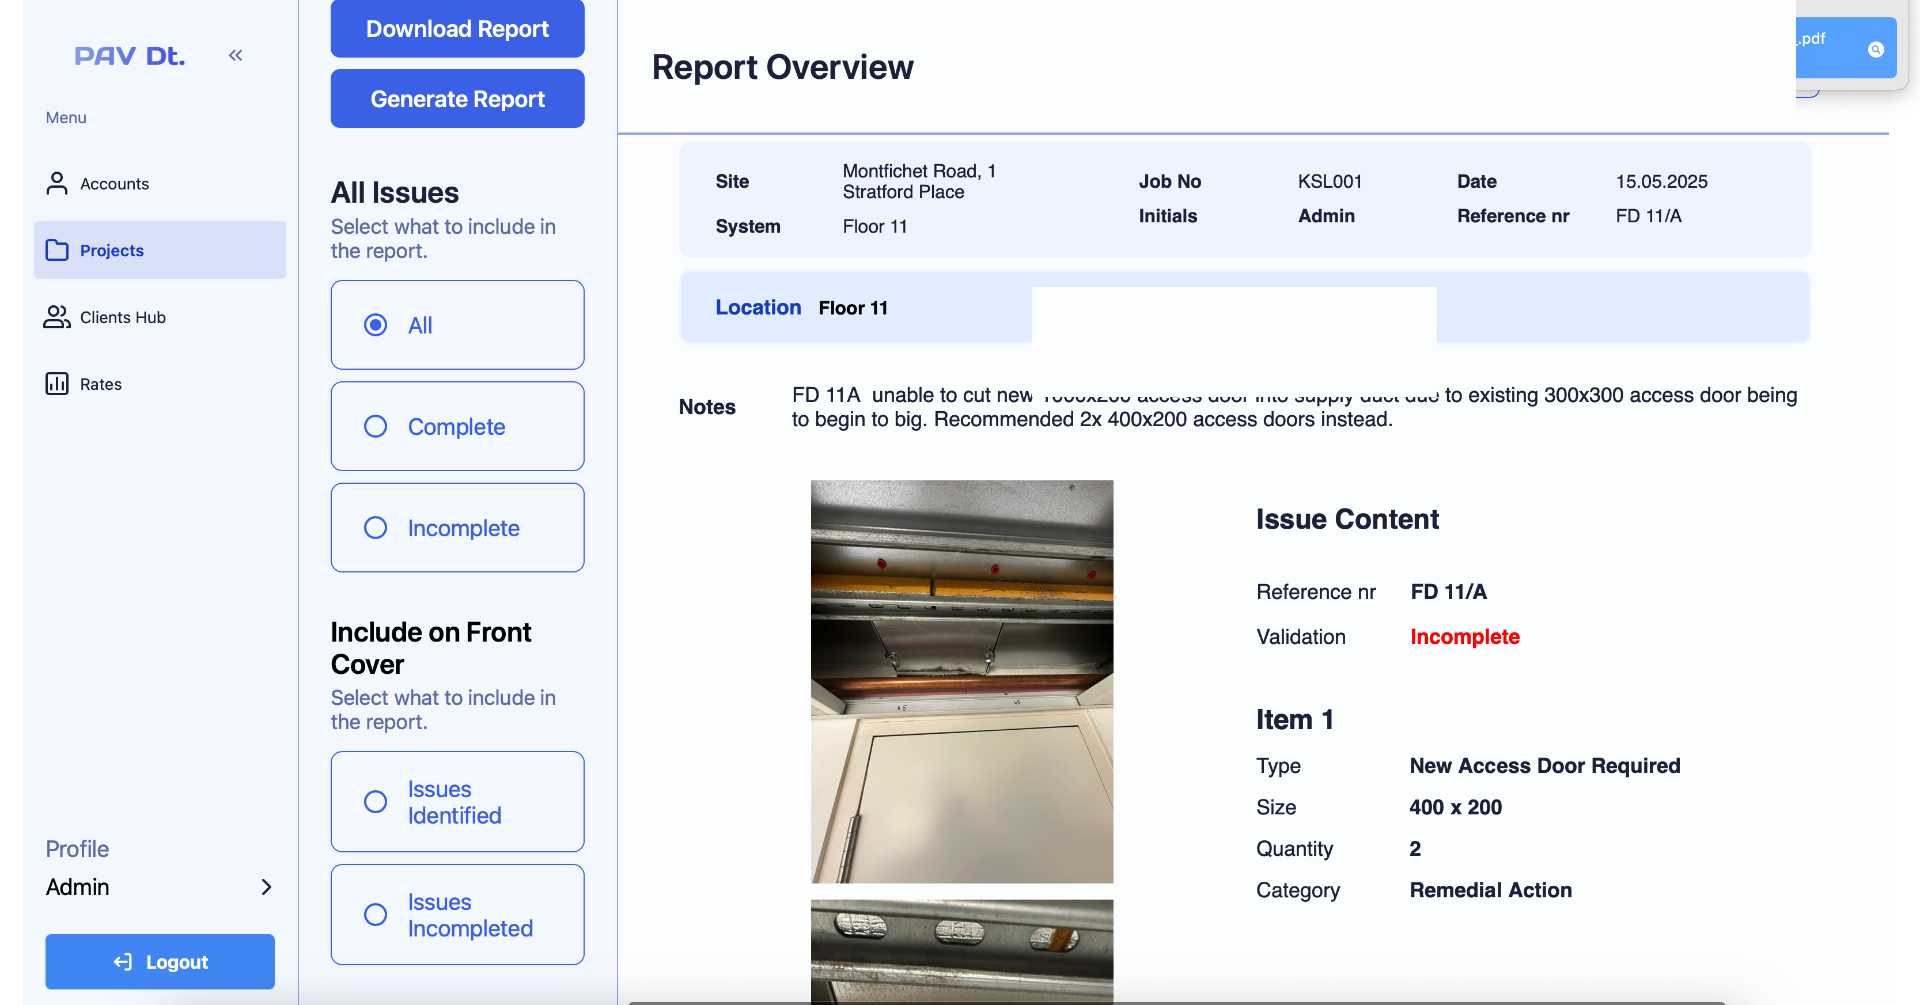This screenshot has height=1005, width=1920.
Task: Click the magnifier icon on pdf preview
Action: (x=1876, y=49)
